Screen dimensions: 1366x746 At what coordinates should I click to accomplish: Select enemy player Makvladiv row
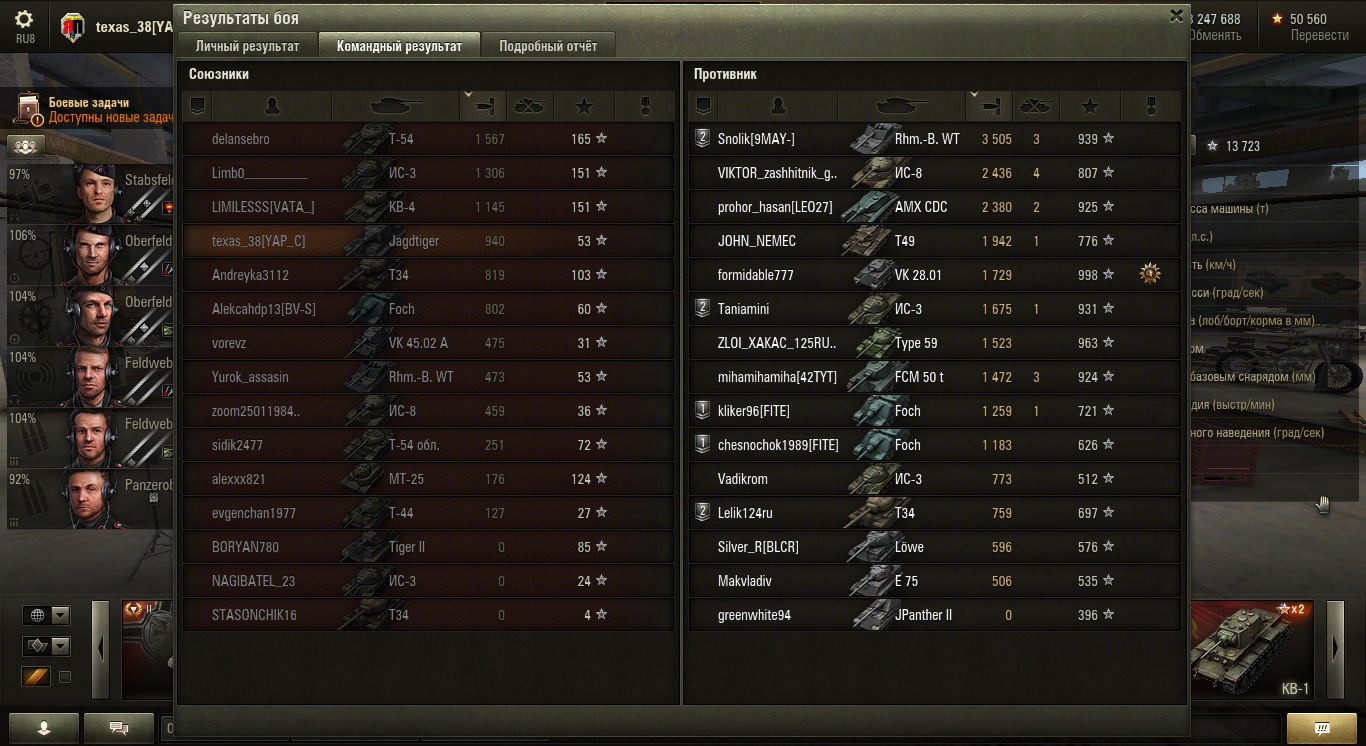click(935, 581)
